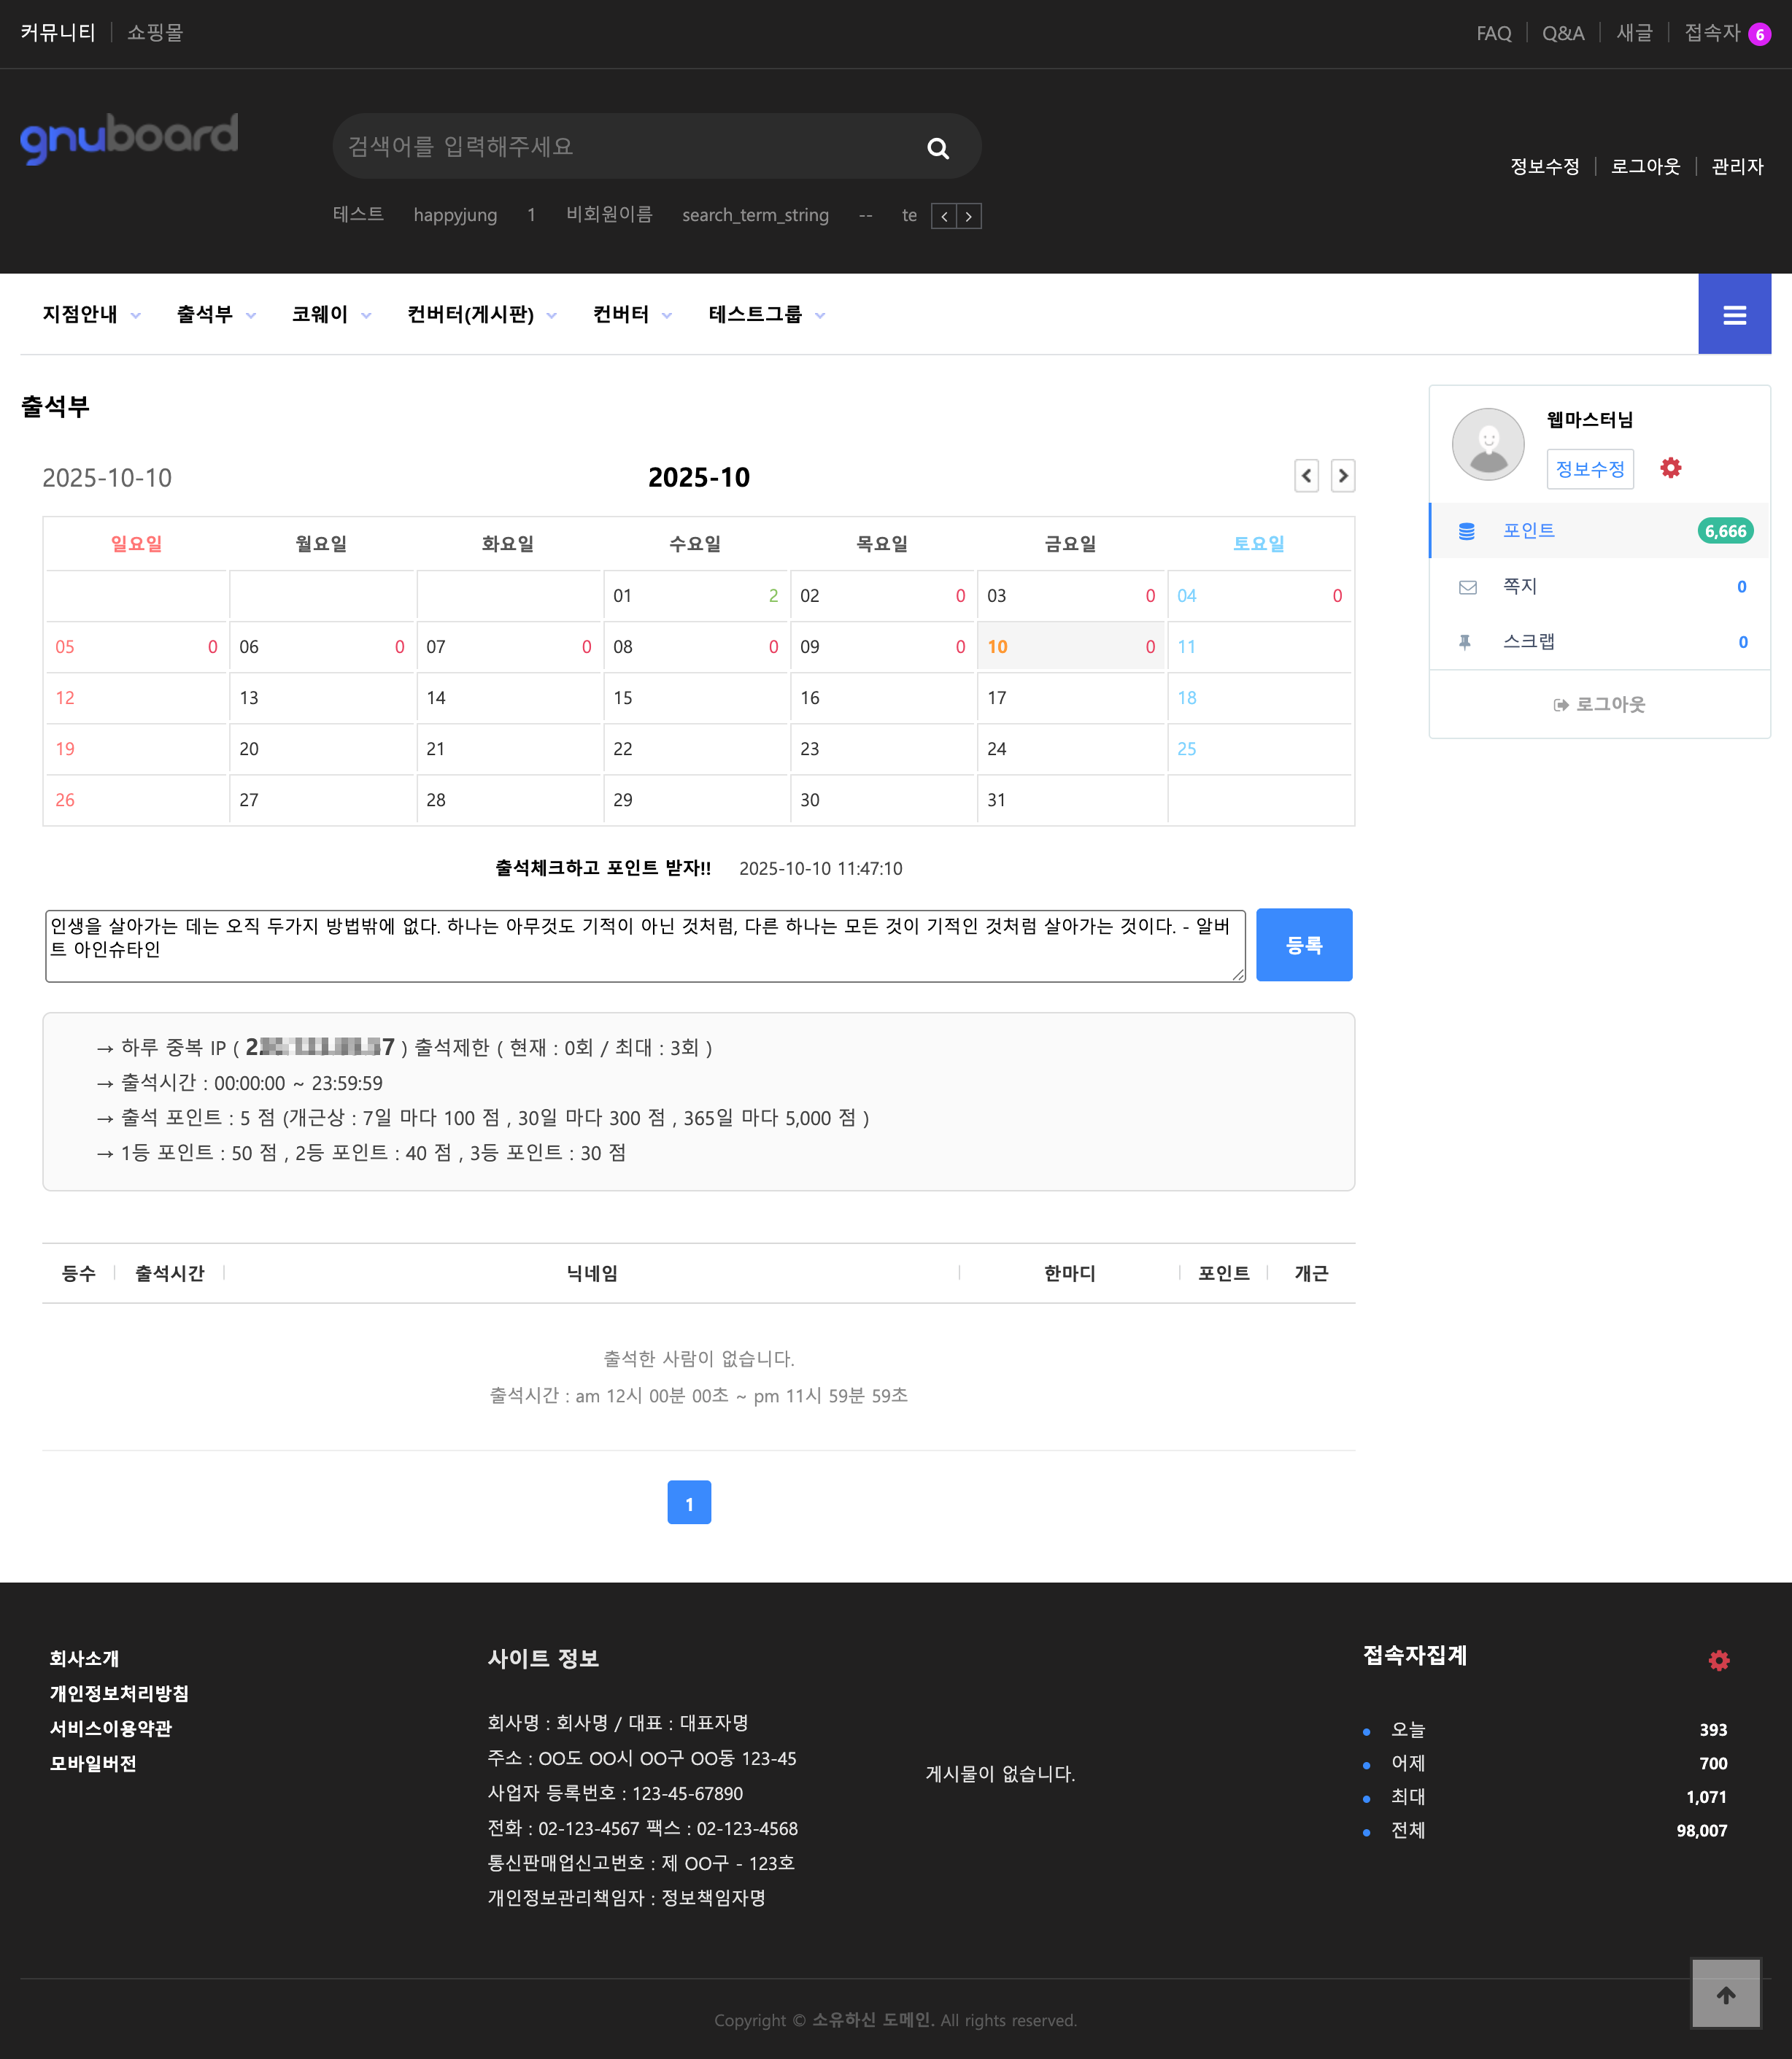
Task: Click the 스크랩 pin icon
Action: pyautogui.click(x=1466, y=641)
